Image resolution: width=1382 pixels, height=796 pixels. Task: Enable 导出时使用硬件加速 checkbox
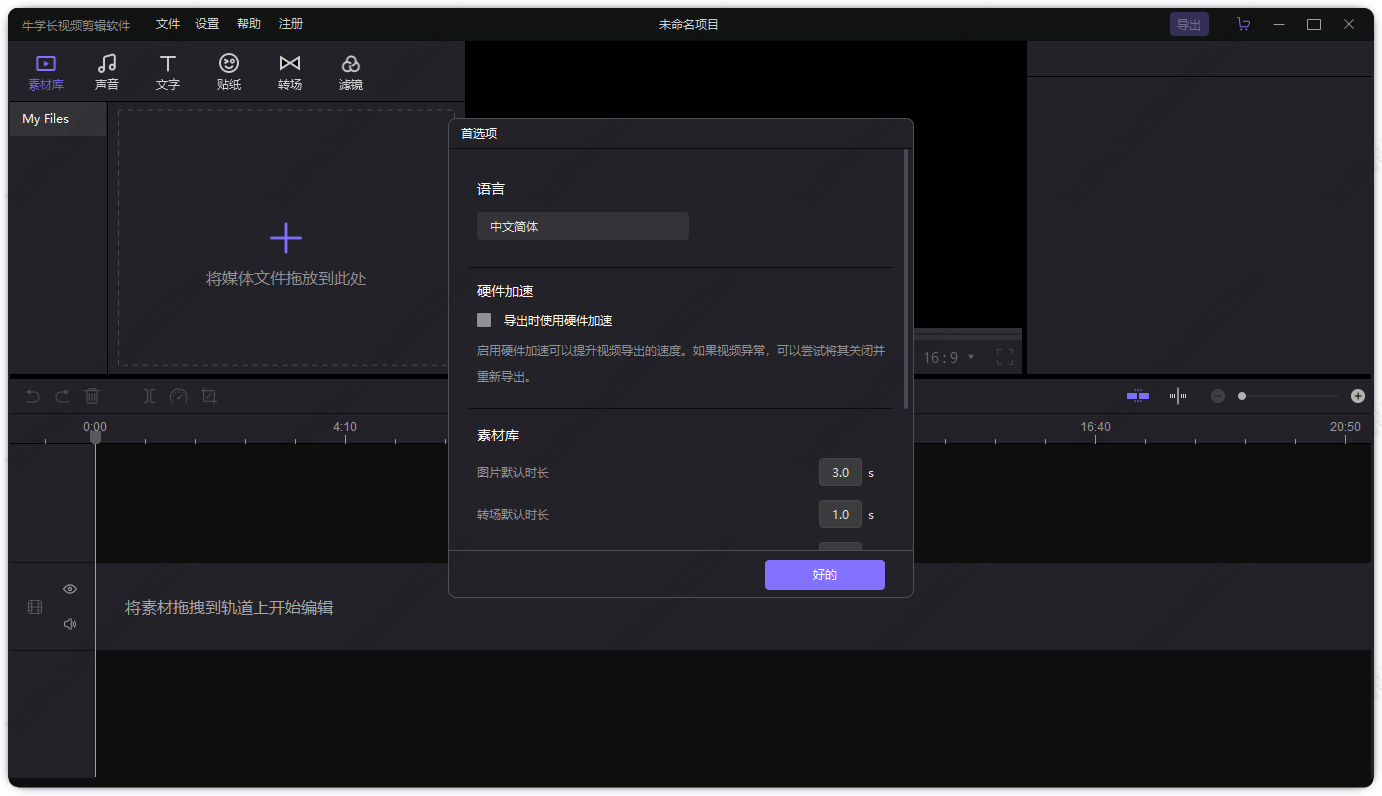(484, 320)
